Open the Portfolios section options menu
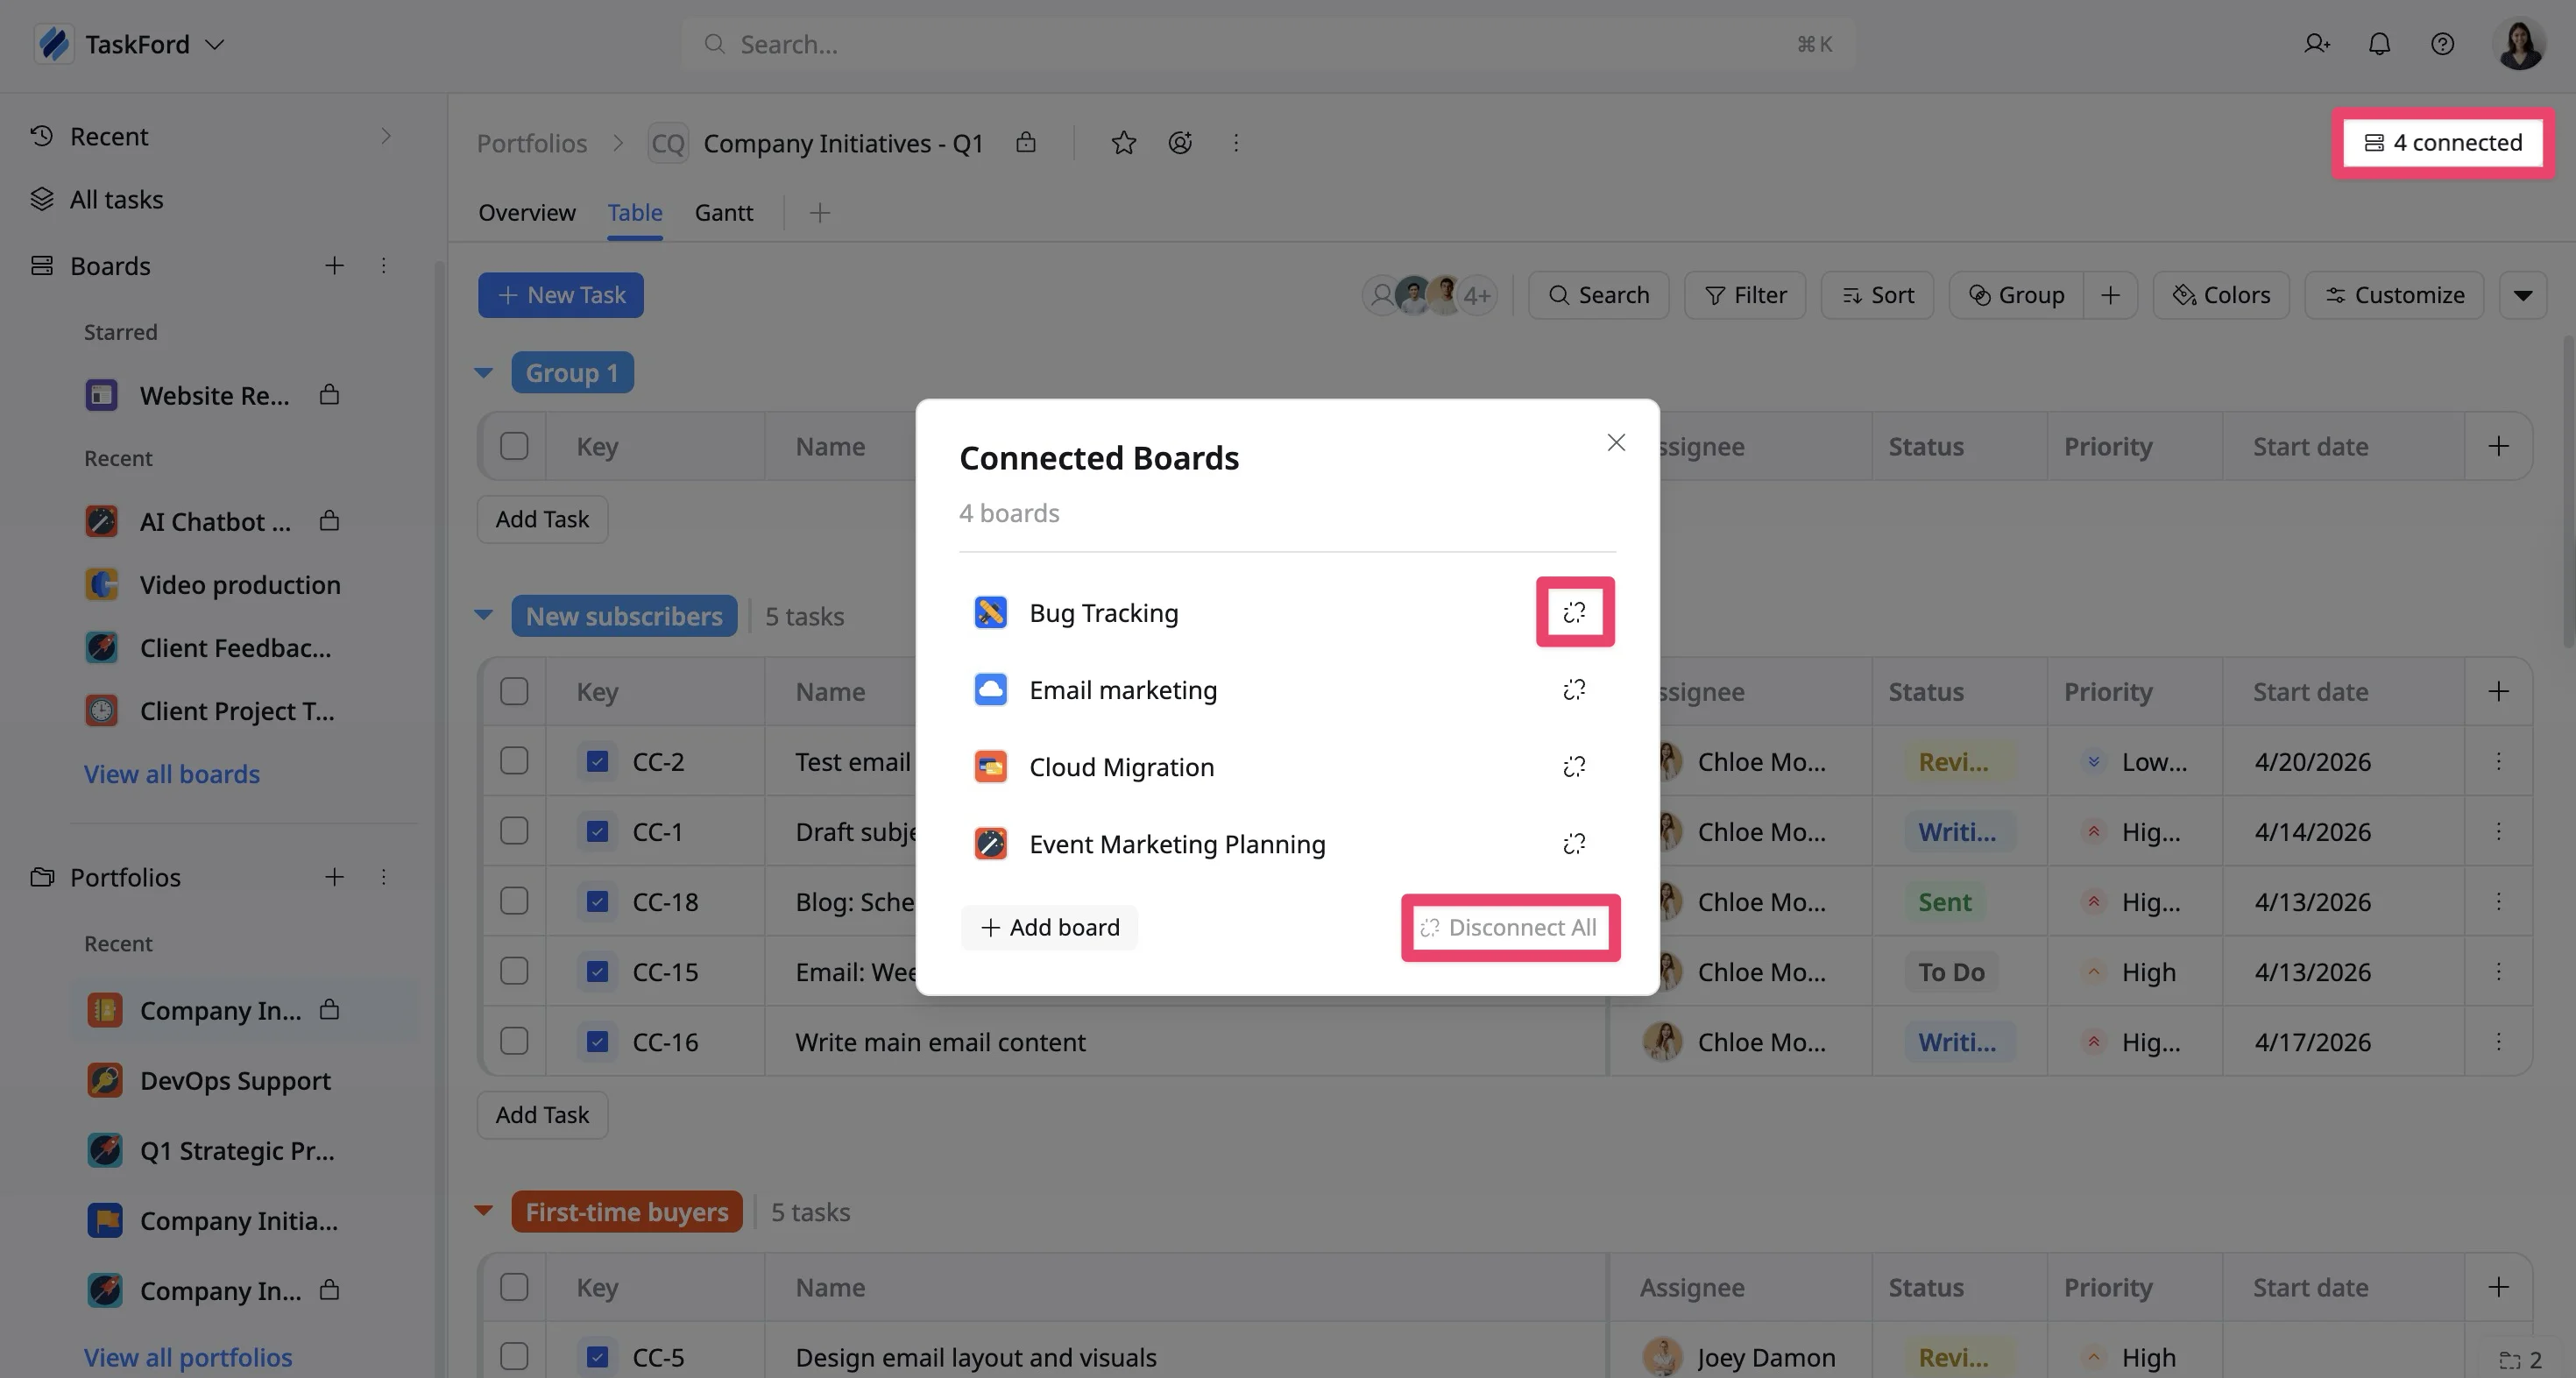 tap(383, 877)
